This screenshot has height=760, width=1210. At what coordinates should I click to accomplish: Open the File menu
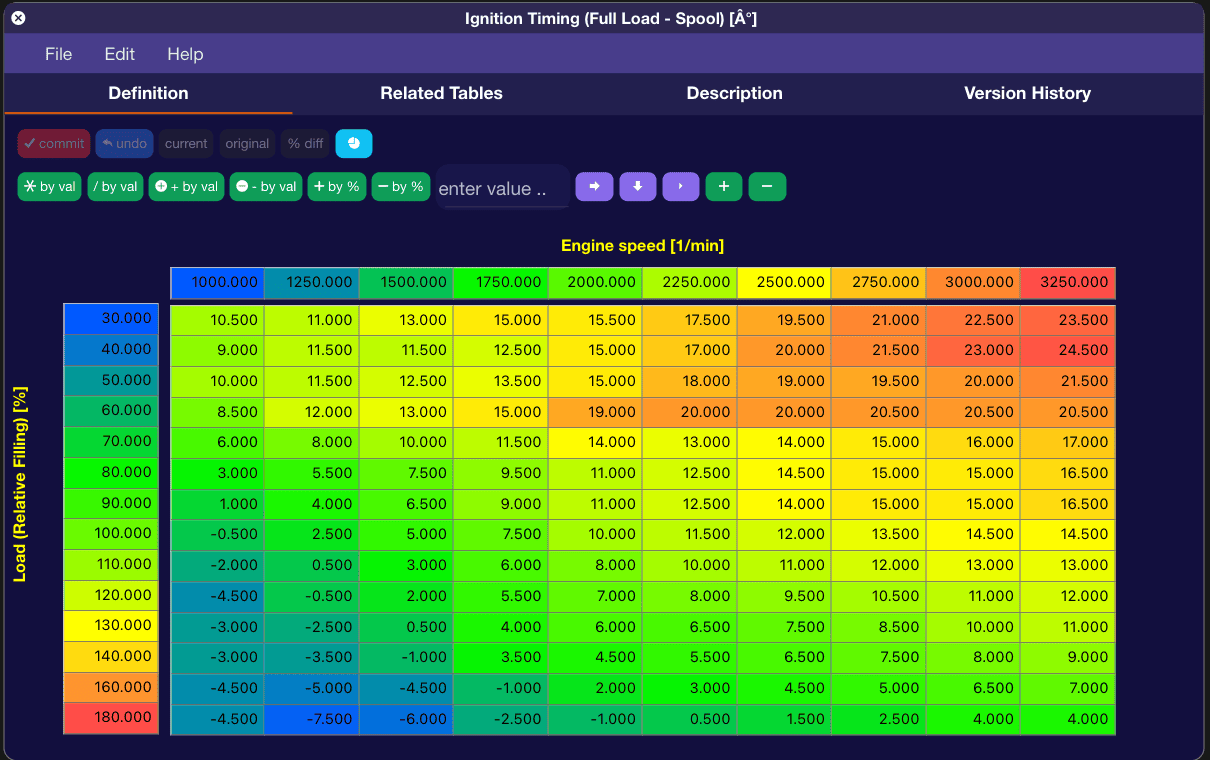tap(59, 54)
